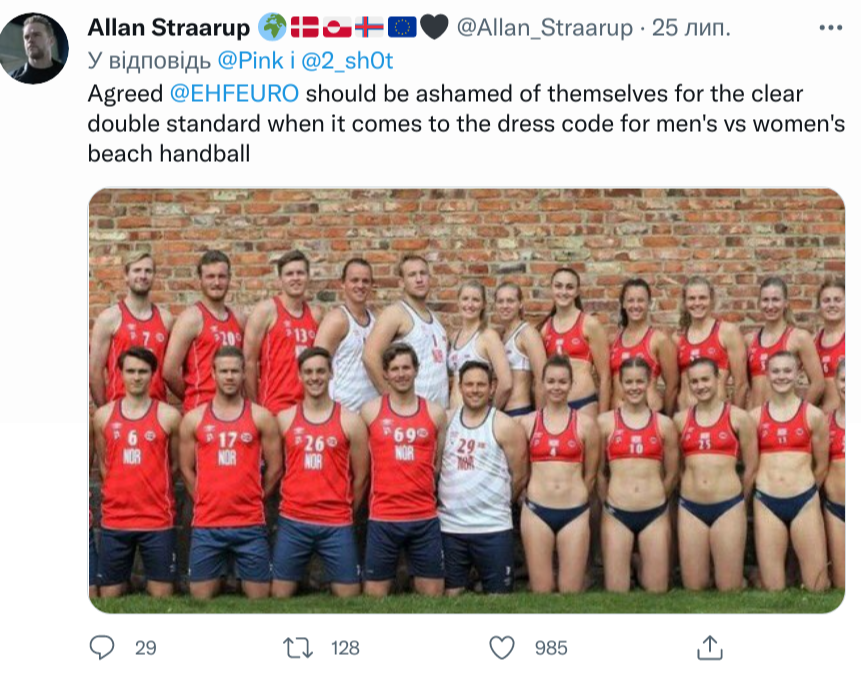Click Allan Straarup's profile avatar

click(x=35, y=48)
